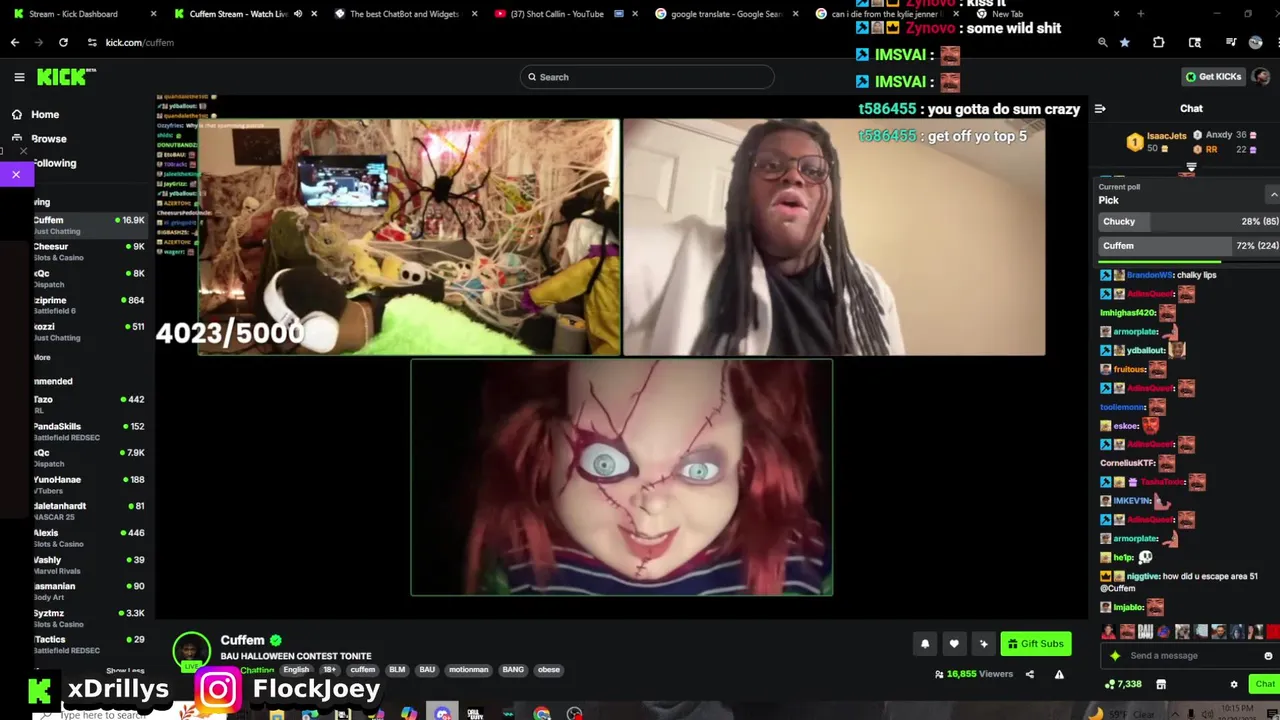Go back in browser

point(15,43)
